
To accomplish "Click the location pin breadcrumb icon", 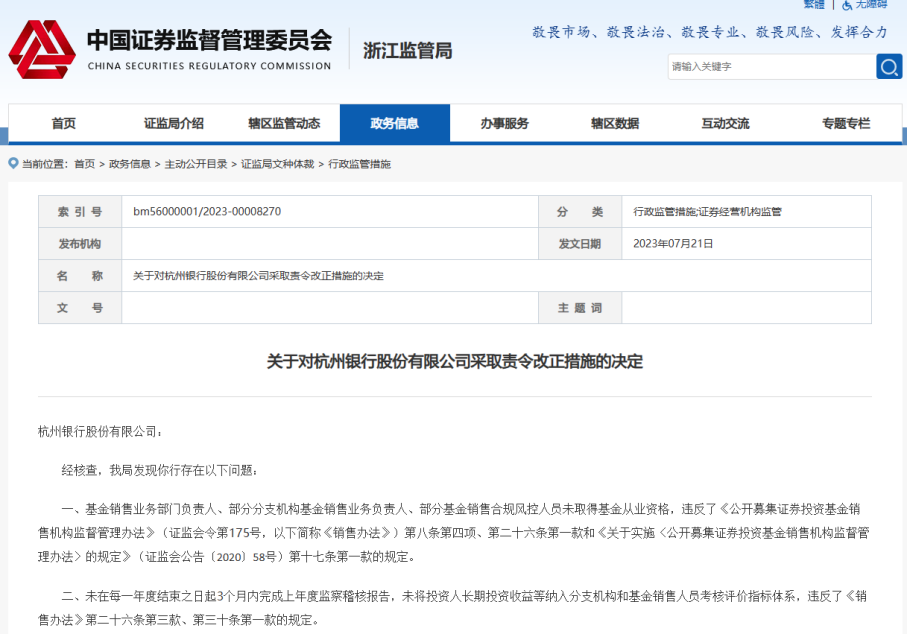I will click(13, 163).
